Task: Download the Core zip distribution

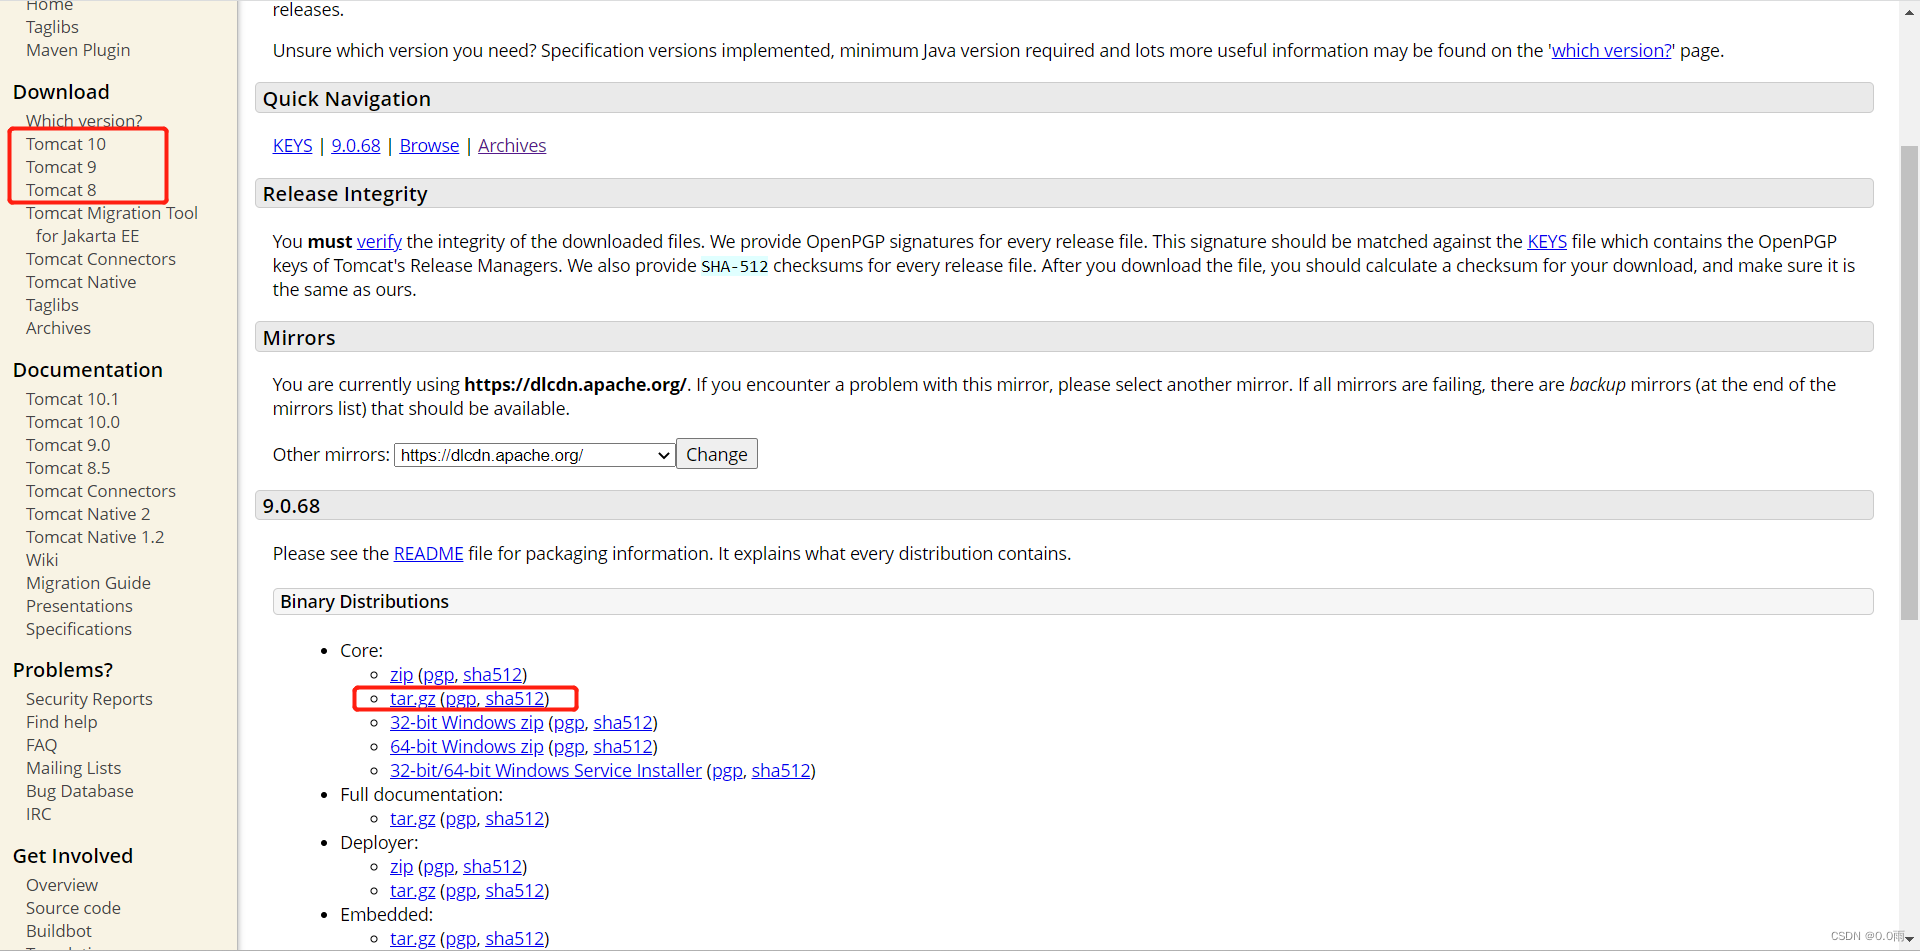Action: 401,675
